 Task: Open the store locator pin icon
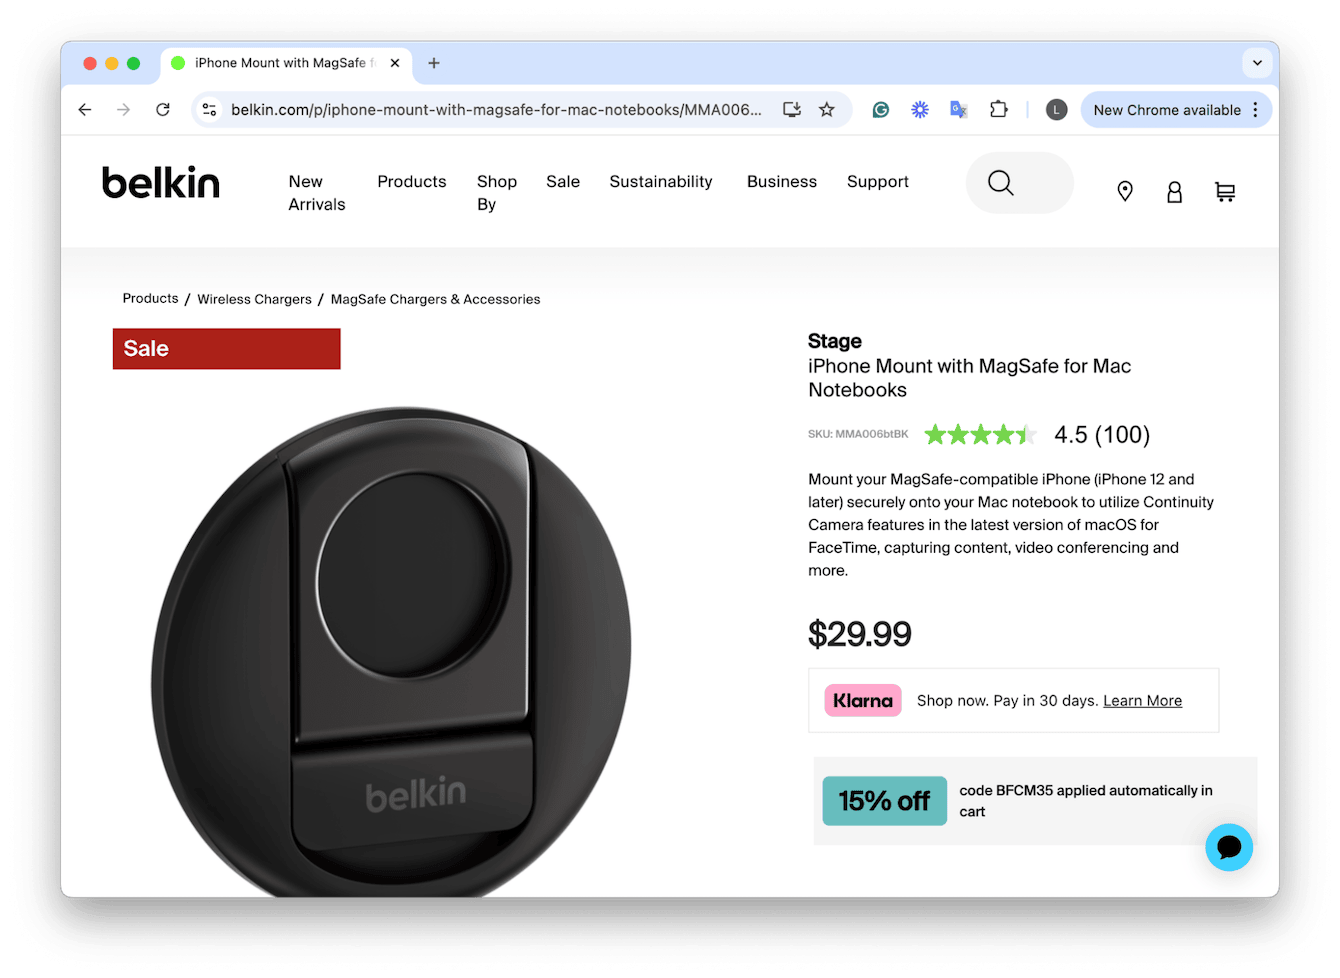click(1125, 192)
